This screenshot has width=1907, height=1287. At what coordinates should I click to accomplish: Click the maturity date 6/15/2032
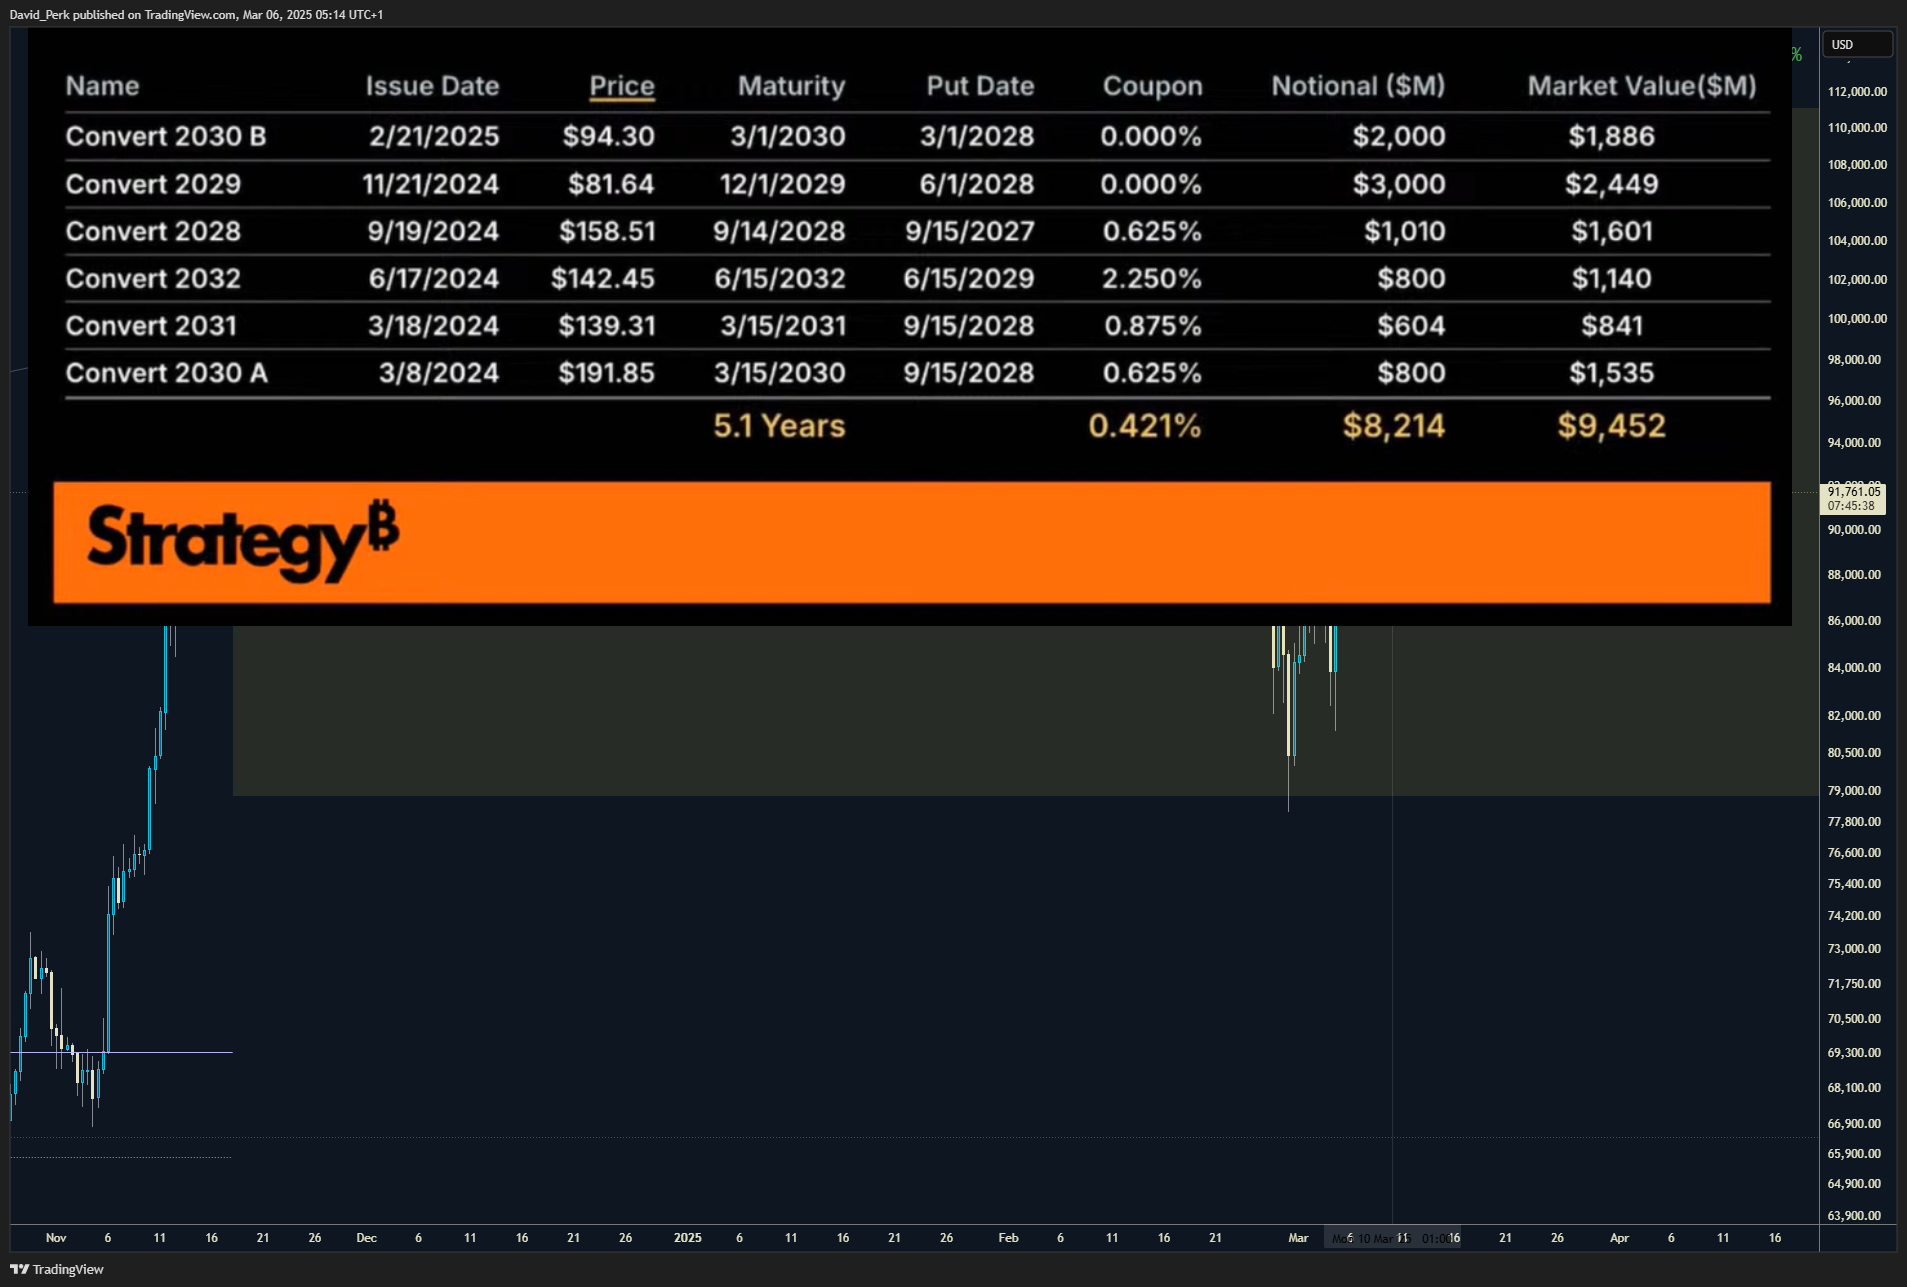[780, 278]
